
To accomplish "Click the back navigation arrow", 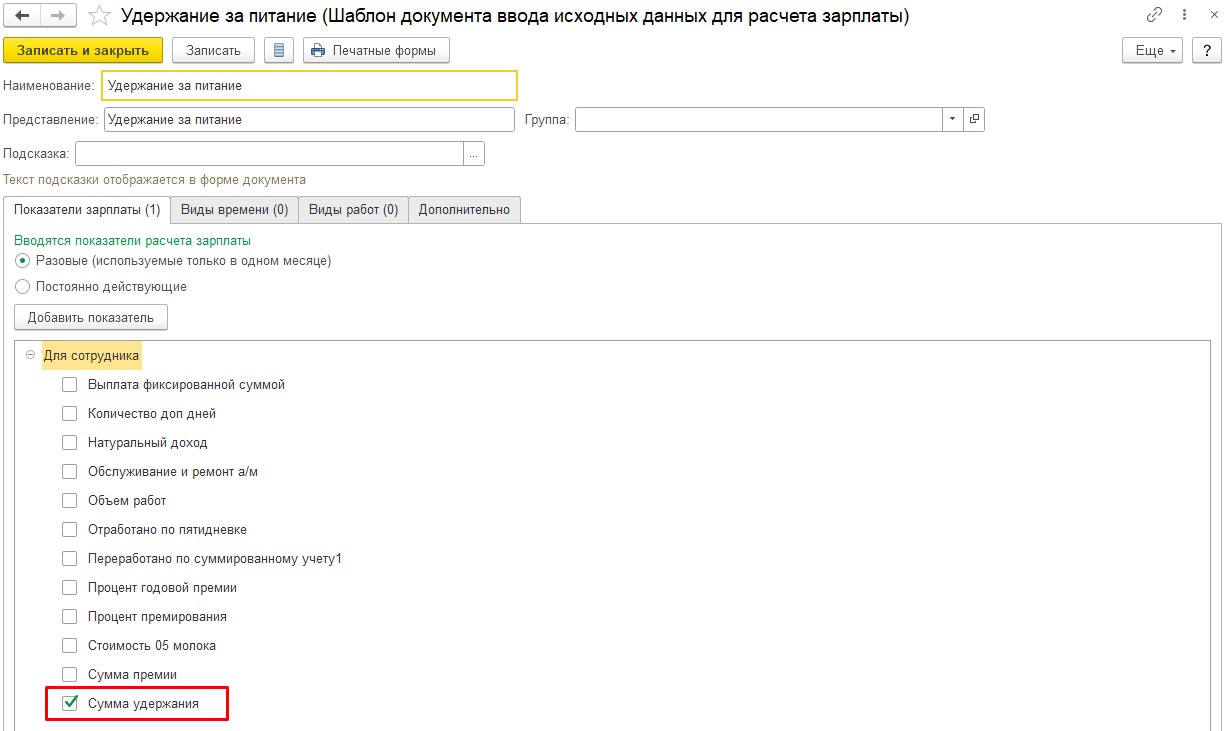I will point(22,16).
